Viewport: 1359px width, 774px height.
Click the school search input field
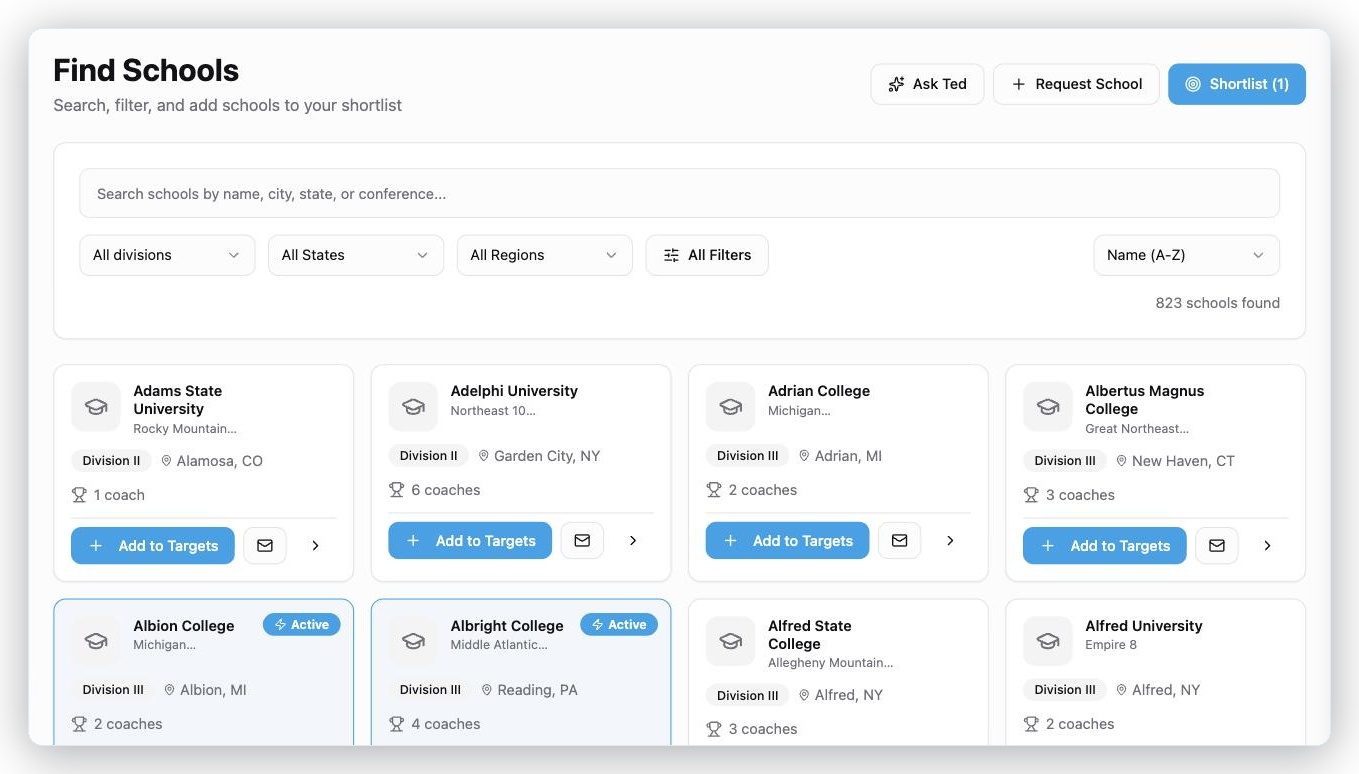point(679,193)
